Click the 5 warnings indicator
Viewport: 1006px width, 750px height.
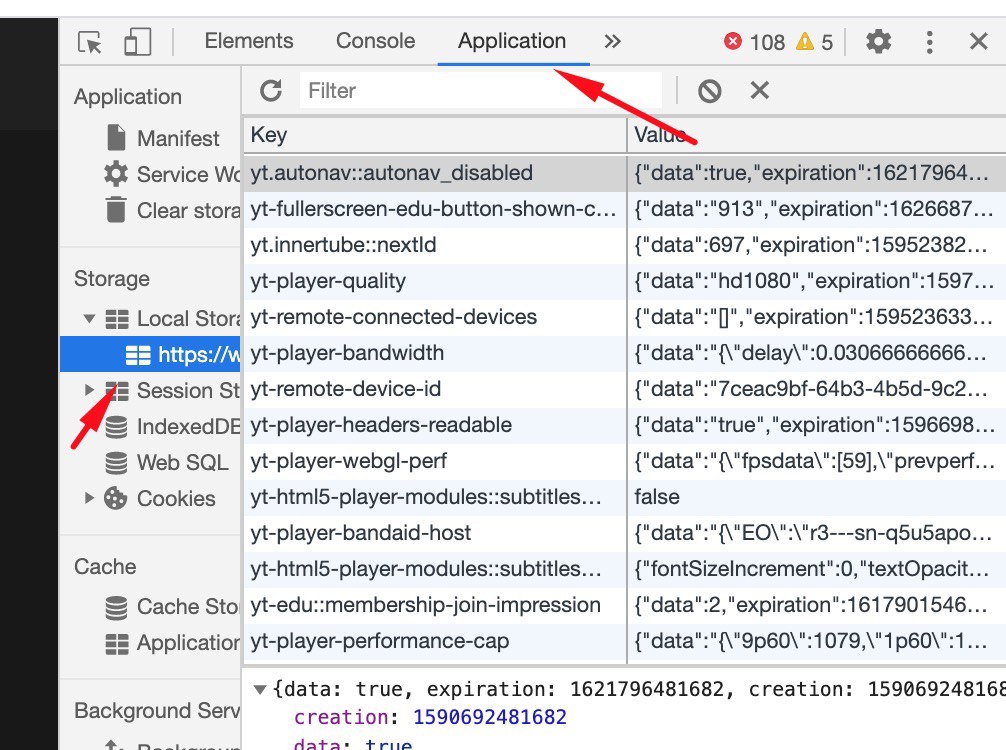pyautogui.click(x=814, y=42)
